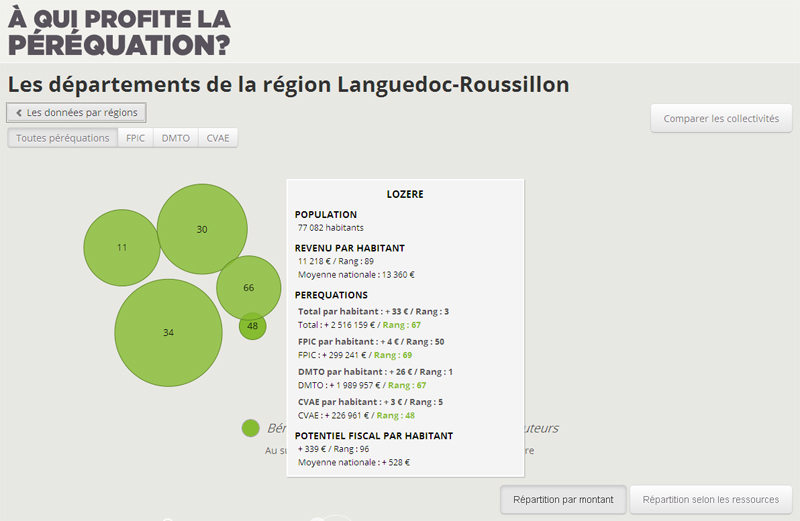
Task: Click green 'Rang : 69' on FPIC line
Action: click(392, 354)
